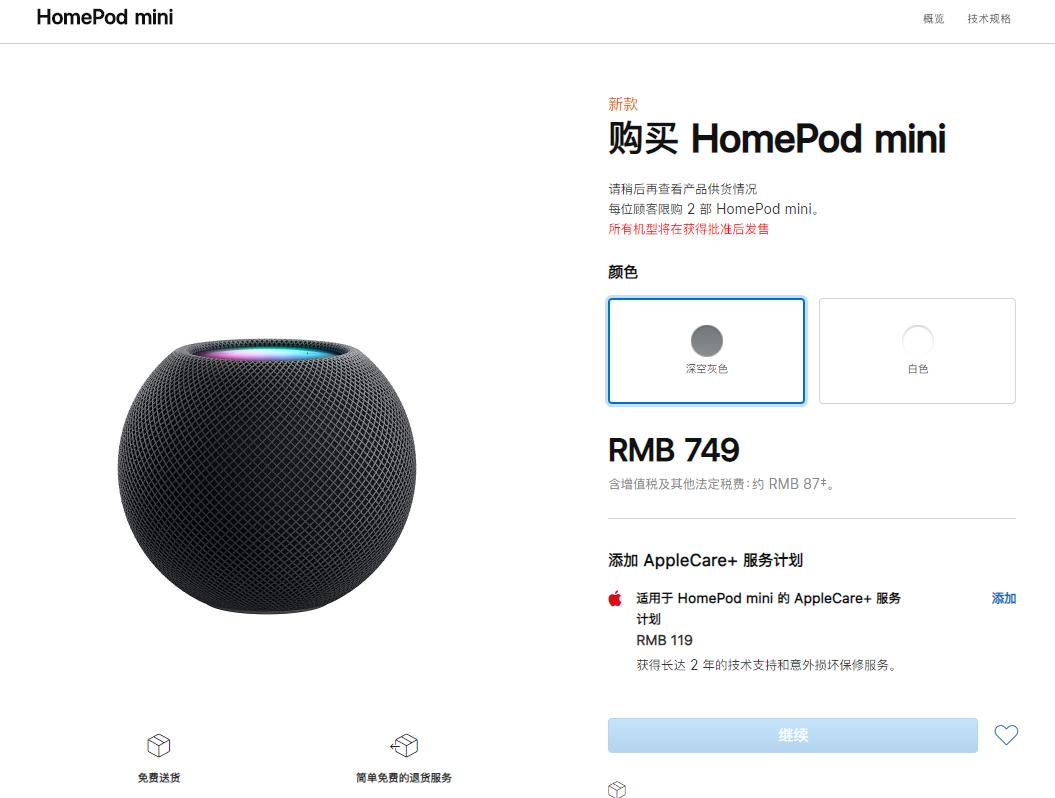The width and height of the screenshot is (1055, 798).
Task: Click the RMB 749 price
Action: click(x=674, y=450)
